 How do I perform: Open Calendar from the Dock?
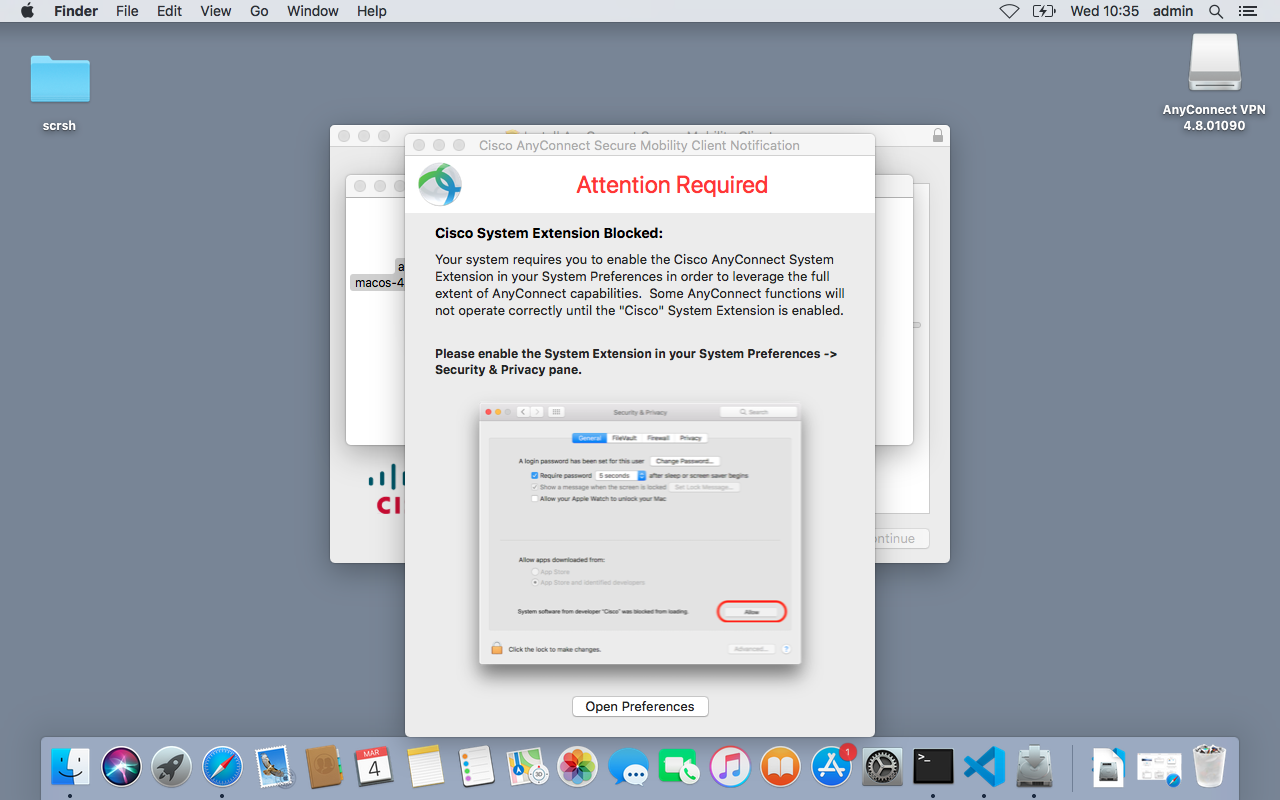(x=374, y=767)
